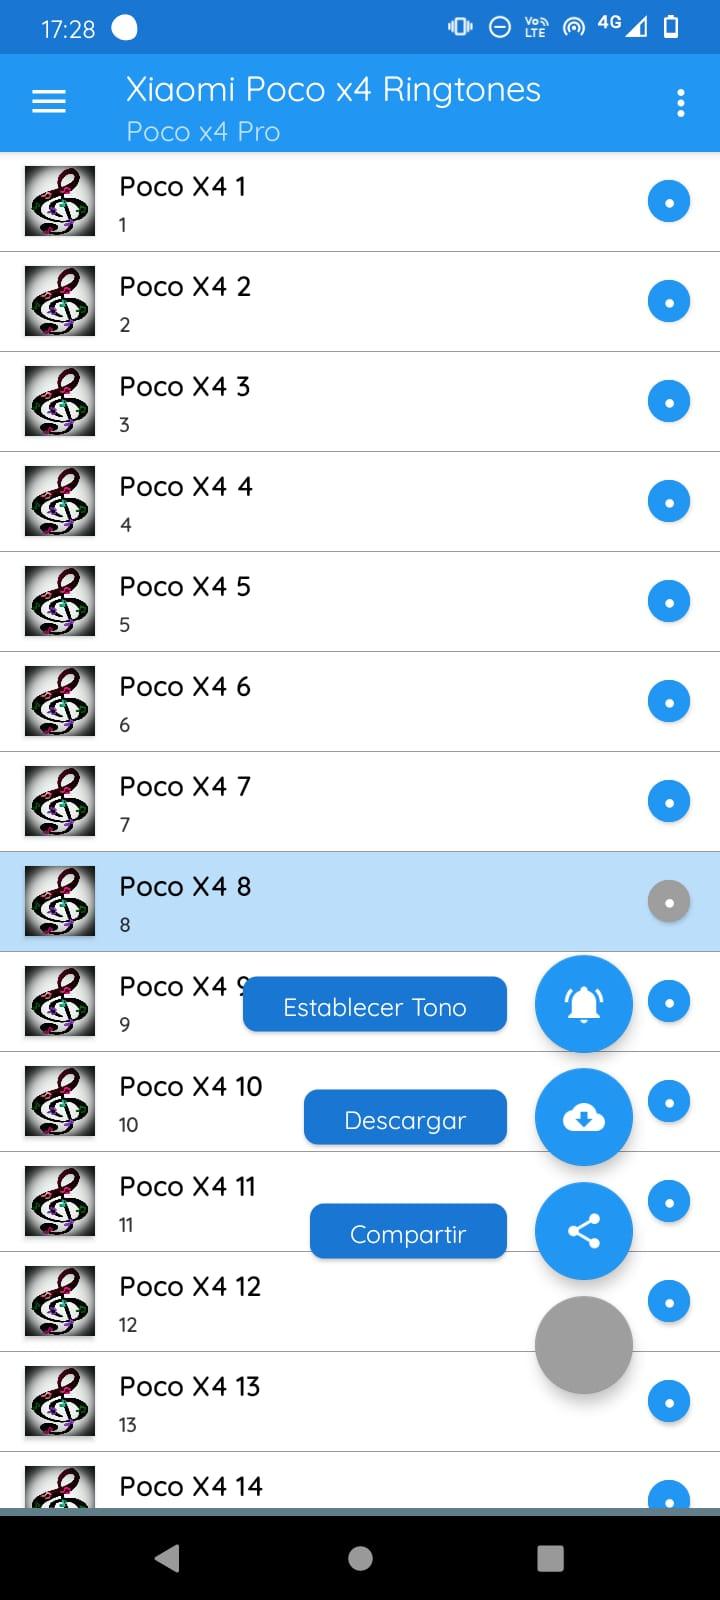Open the hamburger navigation menu

49,102
